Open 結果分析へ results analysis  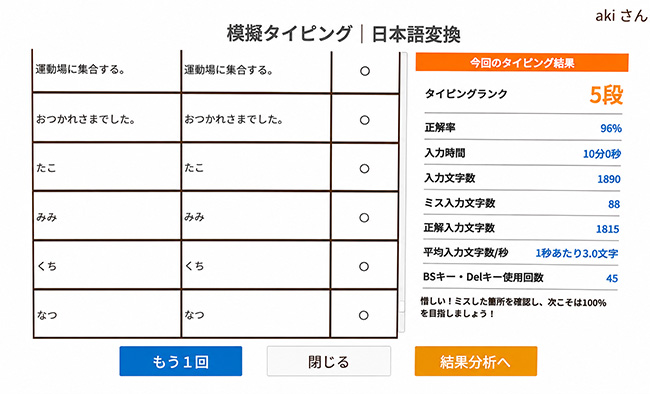[476, 361]
